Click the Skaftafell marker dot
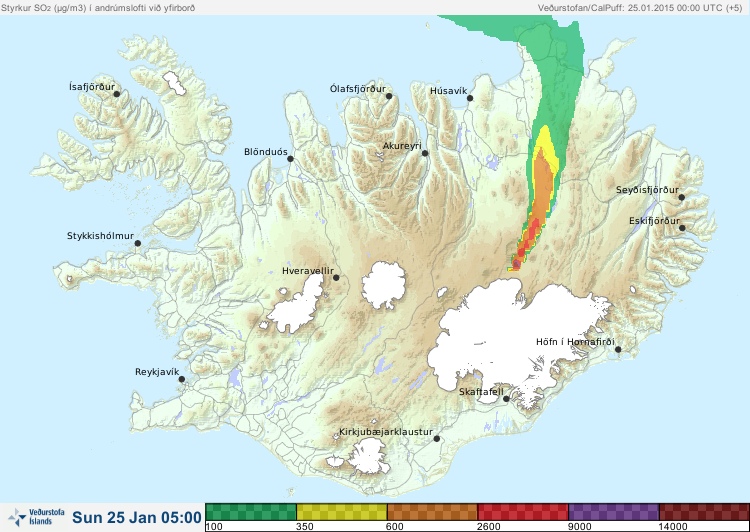Screen dimensions: 750x532 pos(506,399)
